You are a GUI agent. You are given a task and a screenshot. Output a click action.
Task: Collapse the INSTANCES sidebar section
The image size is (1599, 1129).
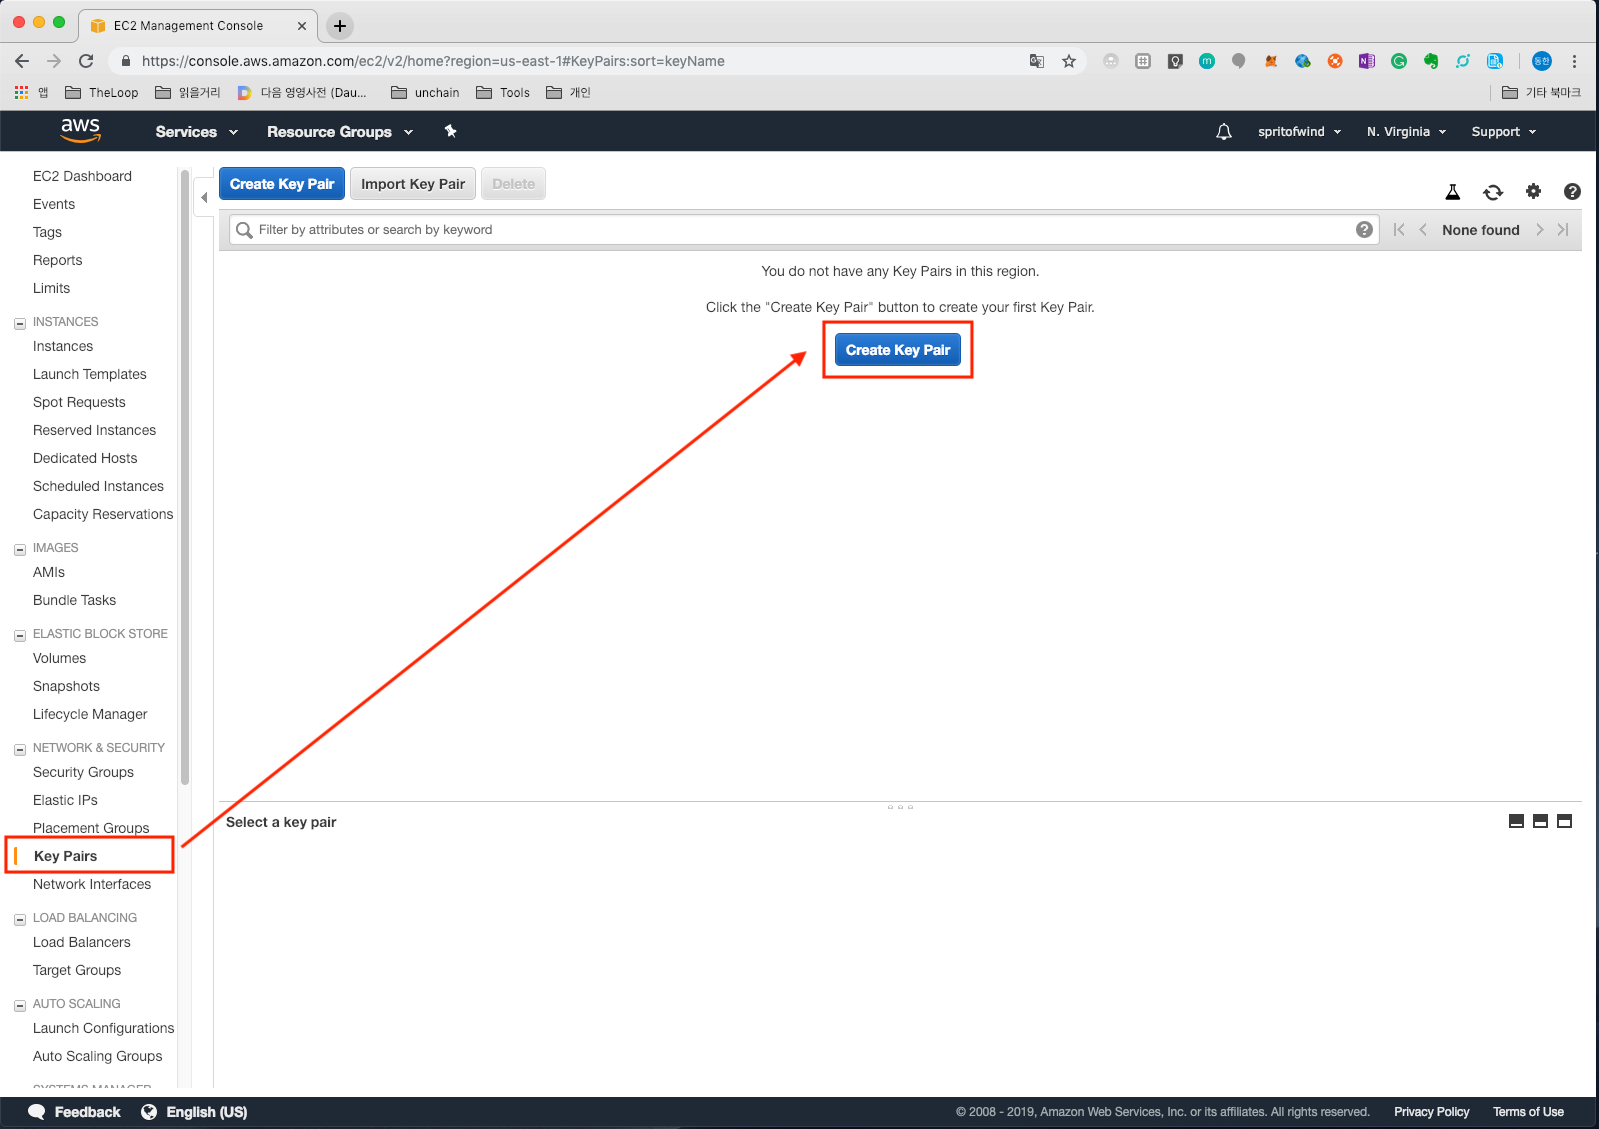[x=20, y=323]
